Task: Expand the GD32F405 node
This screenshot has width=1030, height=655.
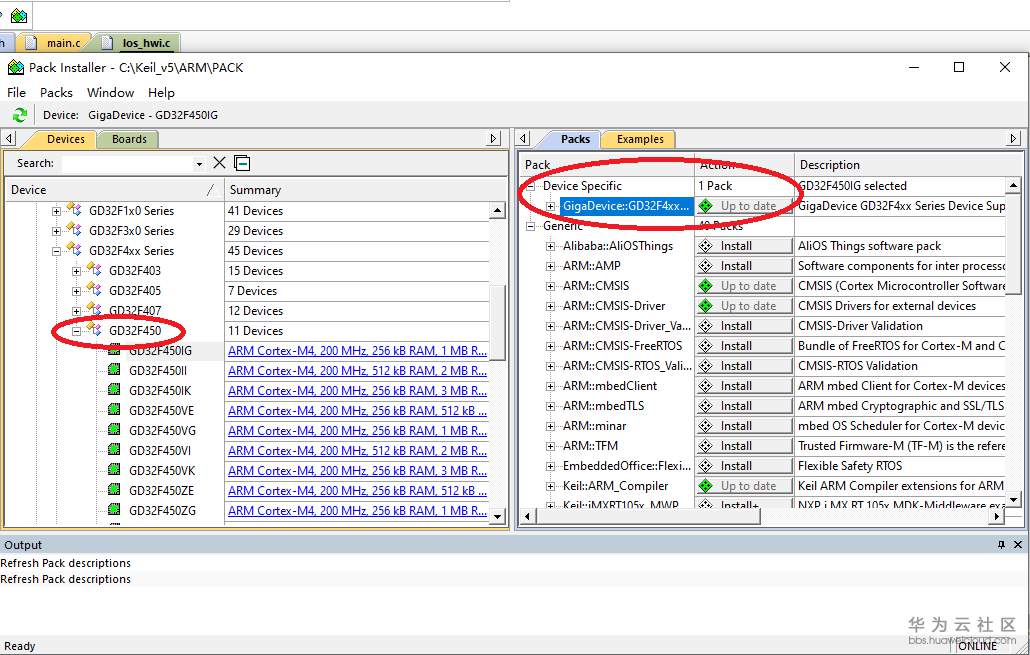Action: tap(76, 291)
